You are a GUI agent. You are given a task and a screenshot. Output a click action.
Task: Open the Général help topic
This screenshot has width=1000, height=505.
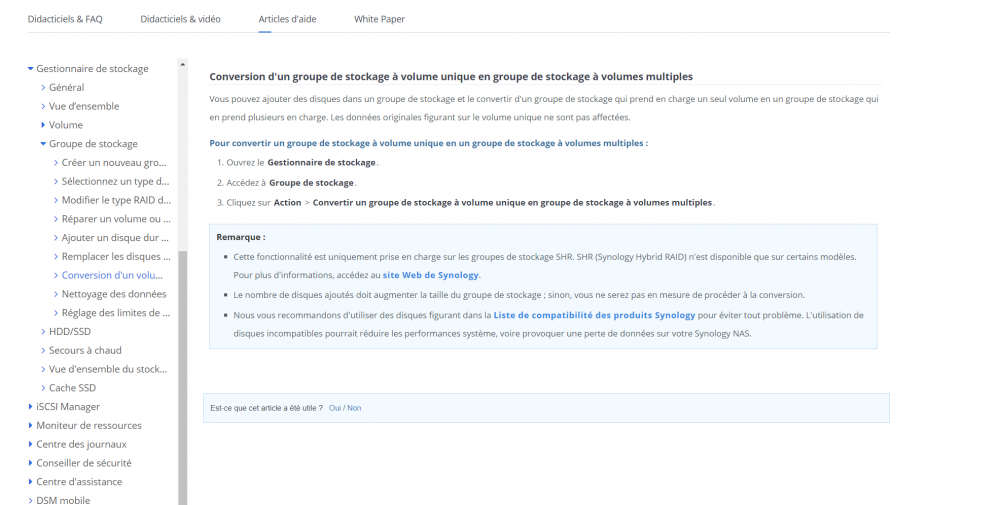coord(66,88)
